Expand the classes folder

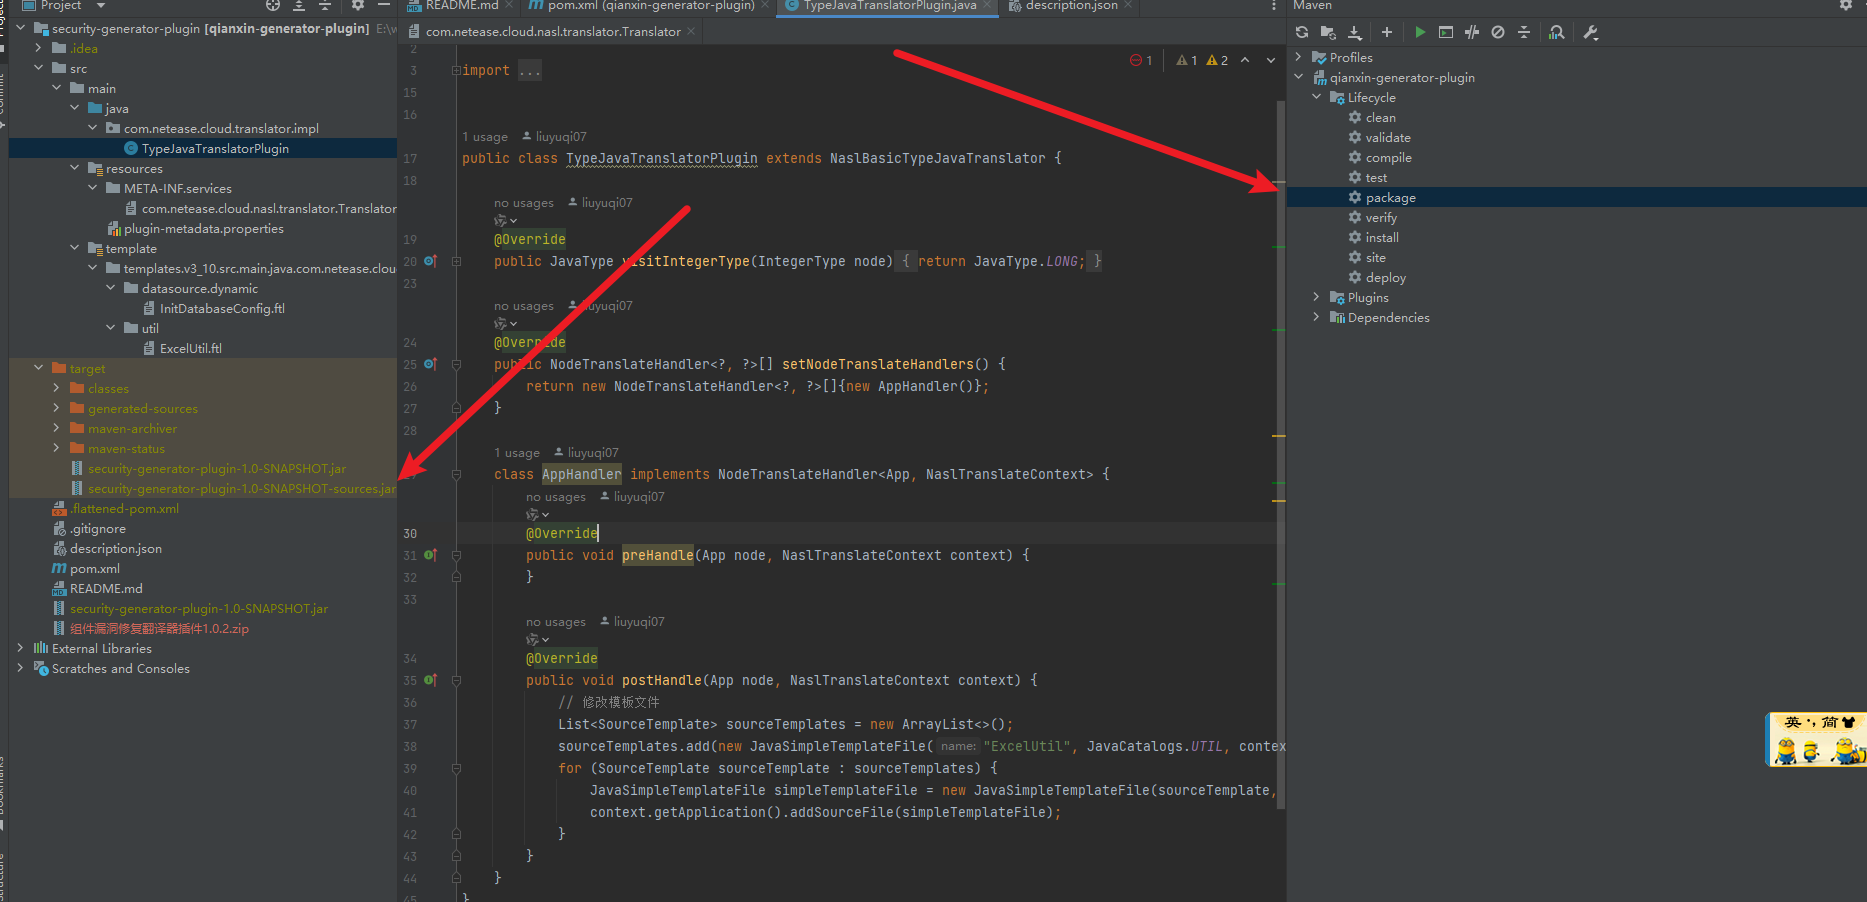coord(57,388)
